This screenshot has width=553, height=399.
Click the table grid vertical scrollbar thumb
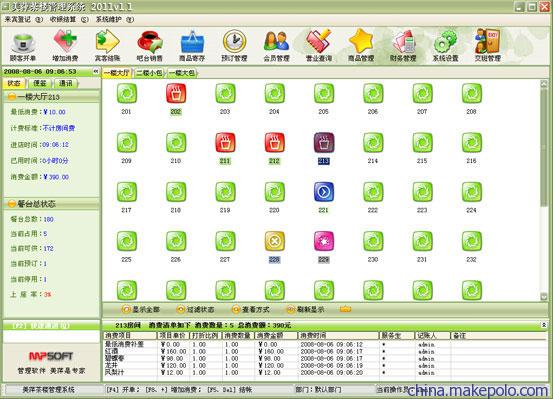point(543,148)
